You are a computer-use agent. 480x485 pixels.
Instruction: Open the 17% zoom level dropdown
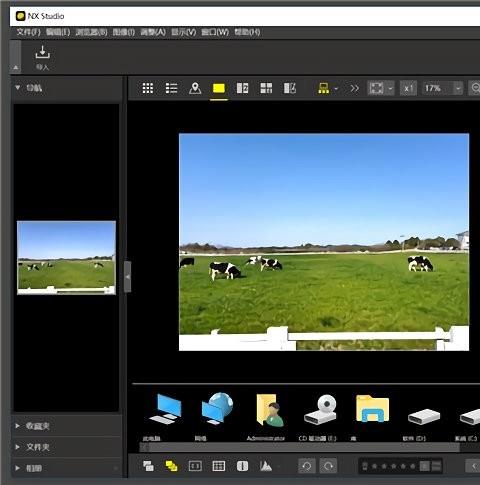pos(458,89)
